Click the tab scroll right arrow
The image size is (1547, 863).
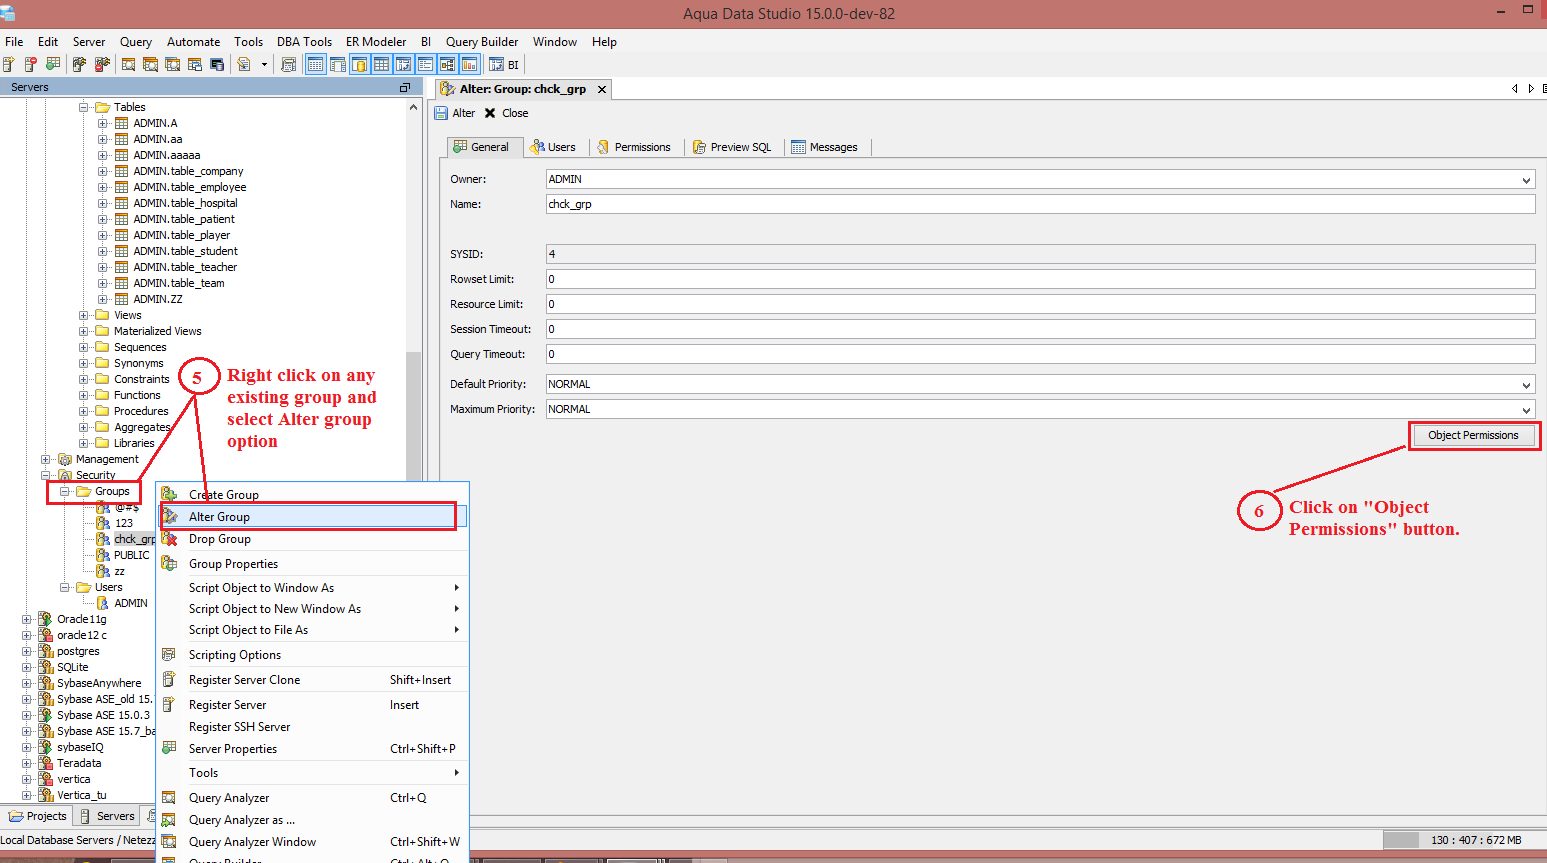[1530, 89]
